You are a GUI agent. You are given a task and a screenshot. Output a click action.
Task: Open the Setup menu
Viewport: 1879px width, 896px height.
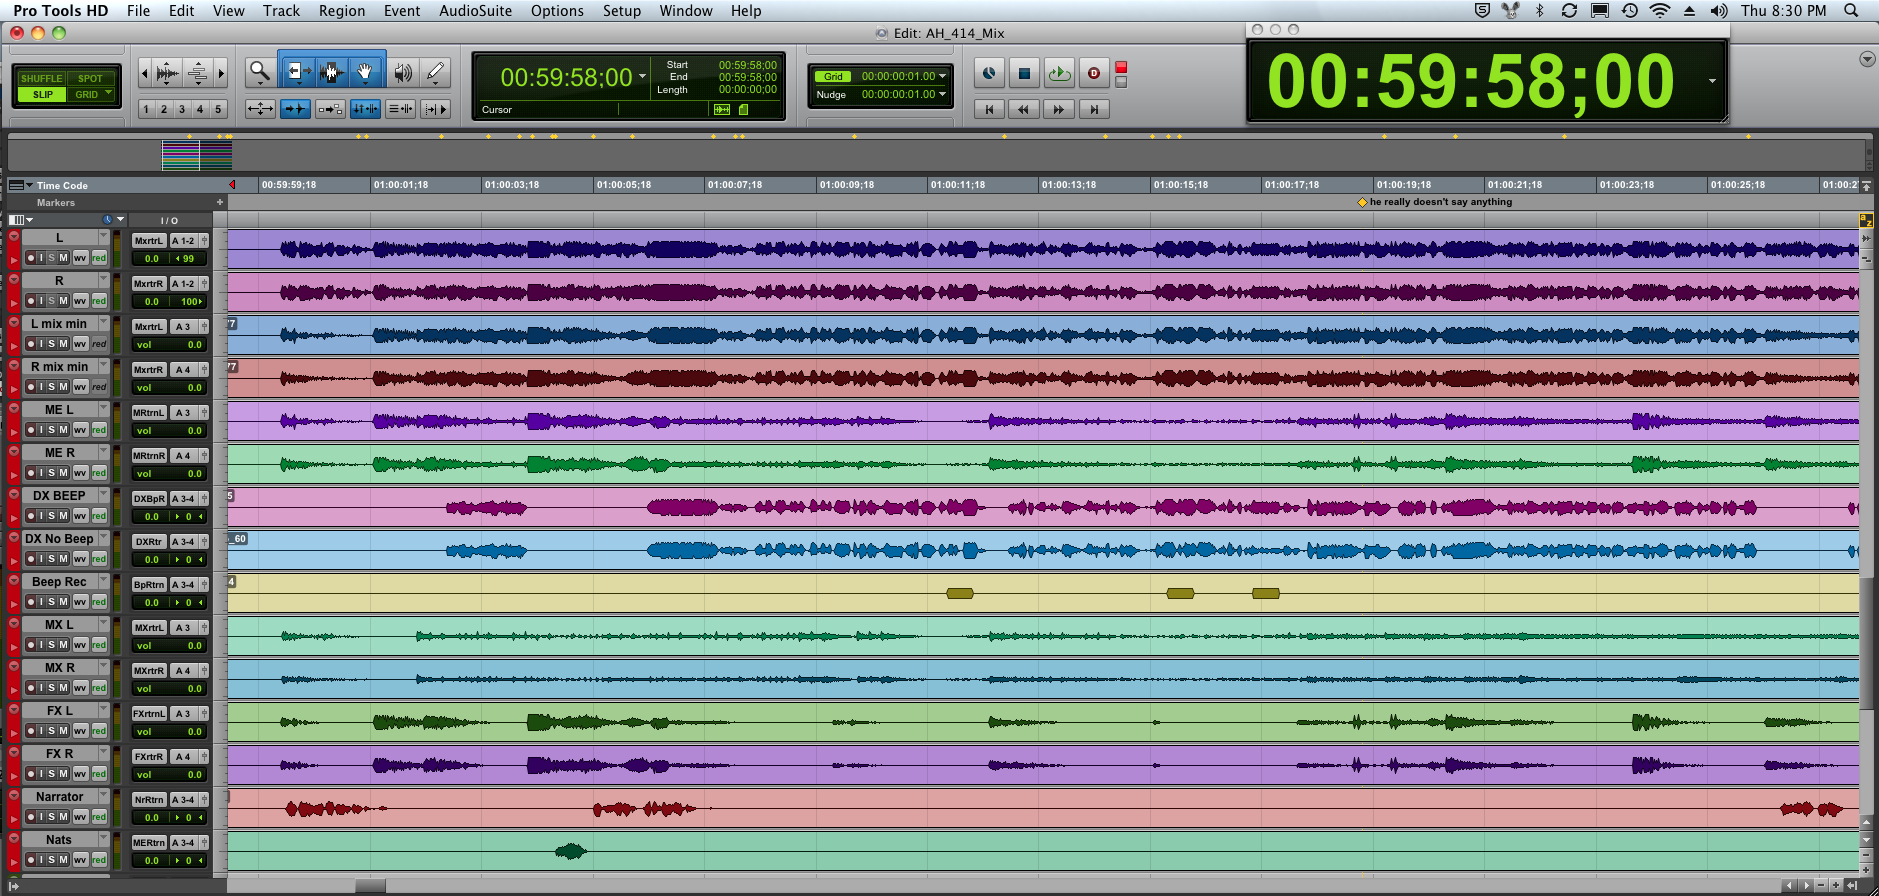pyautogui.click(x=621, y=11)
